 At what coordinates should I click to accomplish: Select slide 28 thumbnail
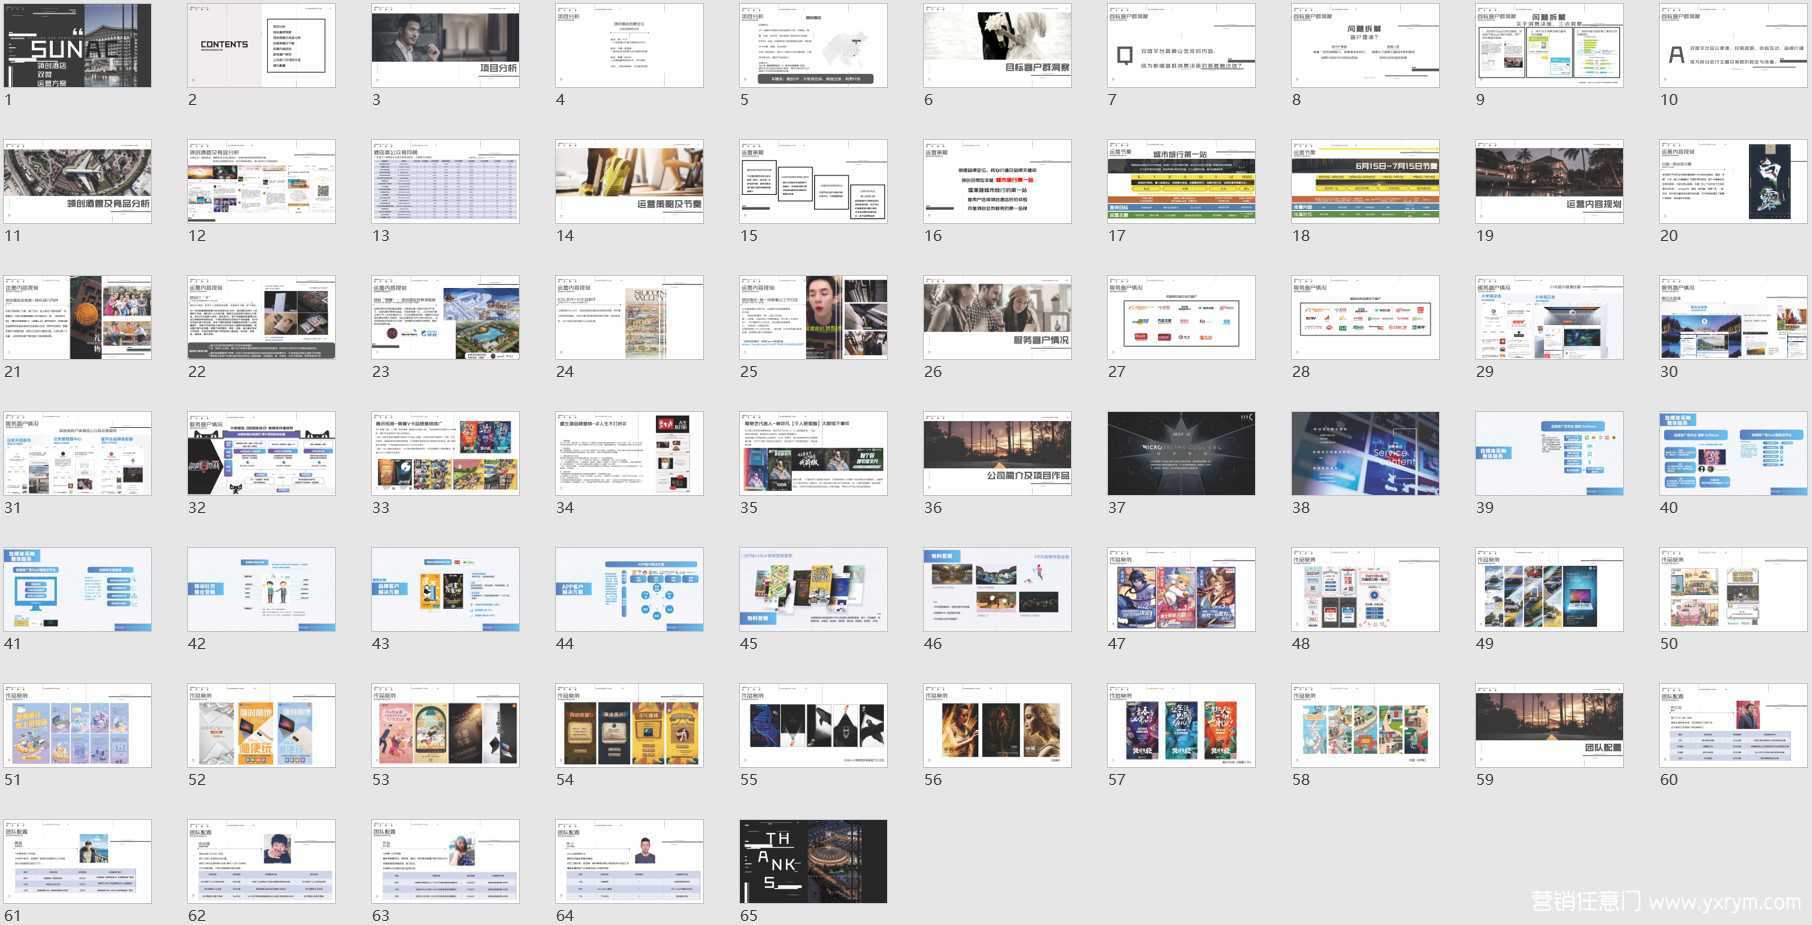1366,318
